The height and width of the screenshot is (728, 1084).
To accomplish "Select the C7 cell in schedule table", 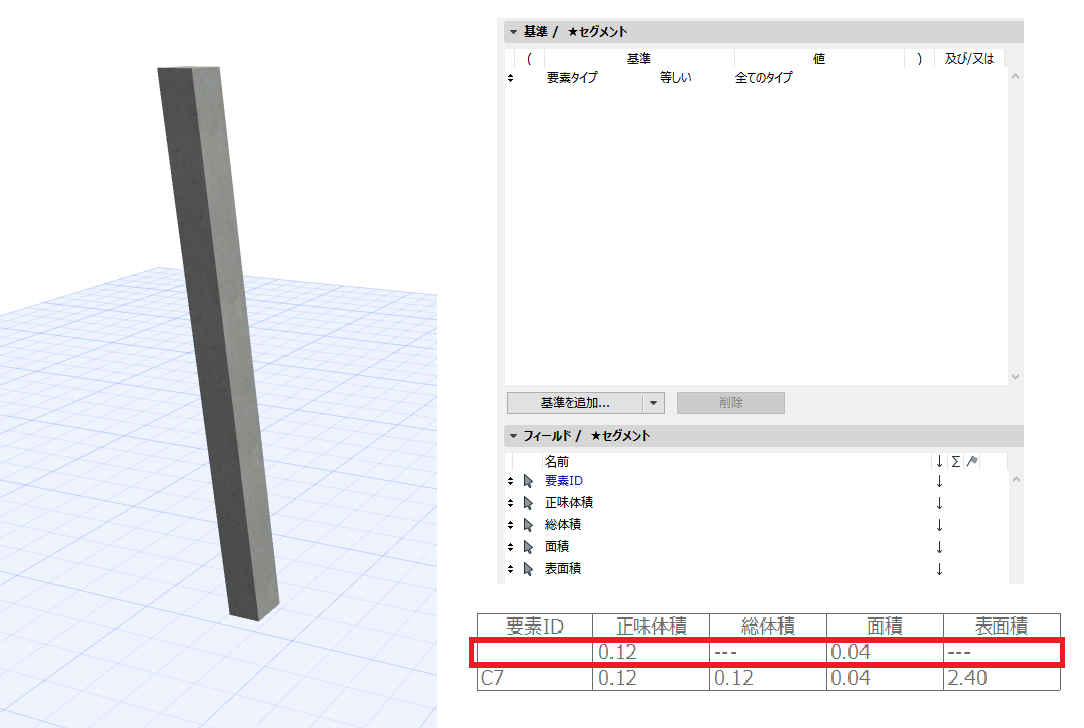I will click(x=534, y=678).
